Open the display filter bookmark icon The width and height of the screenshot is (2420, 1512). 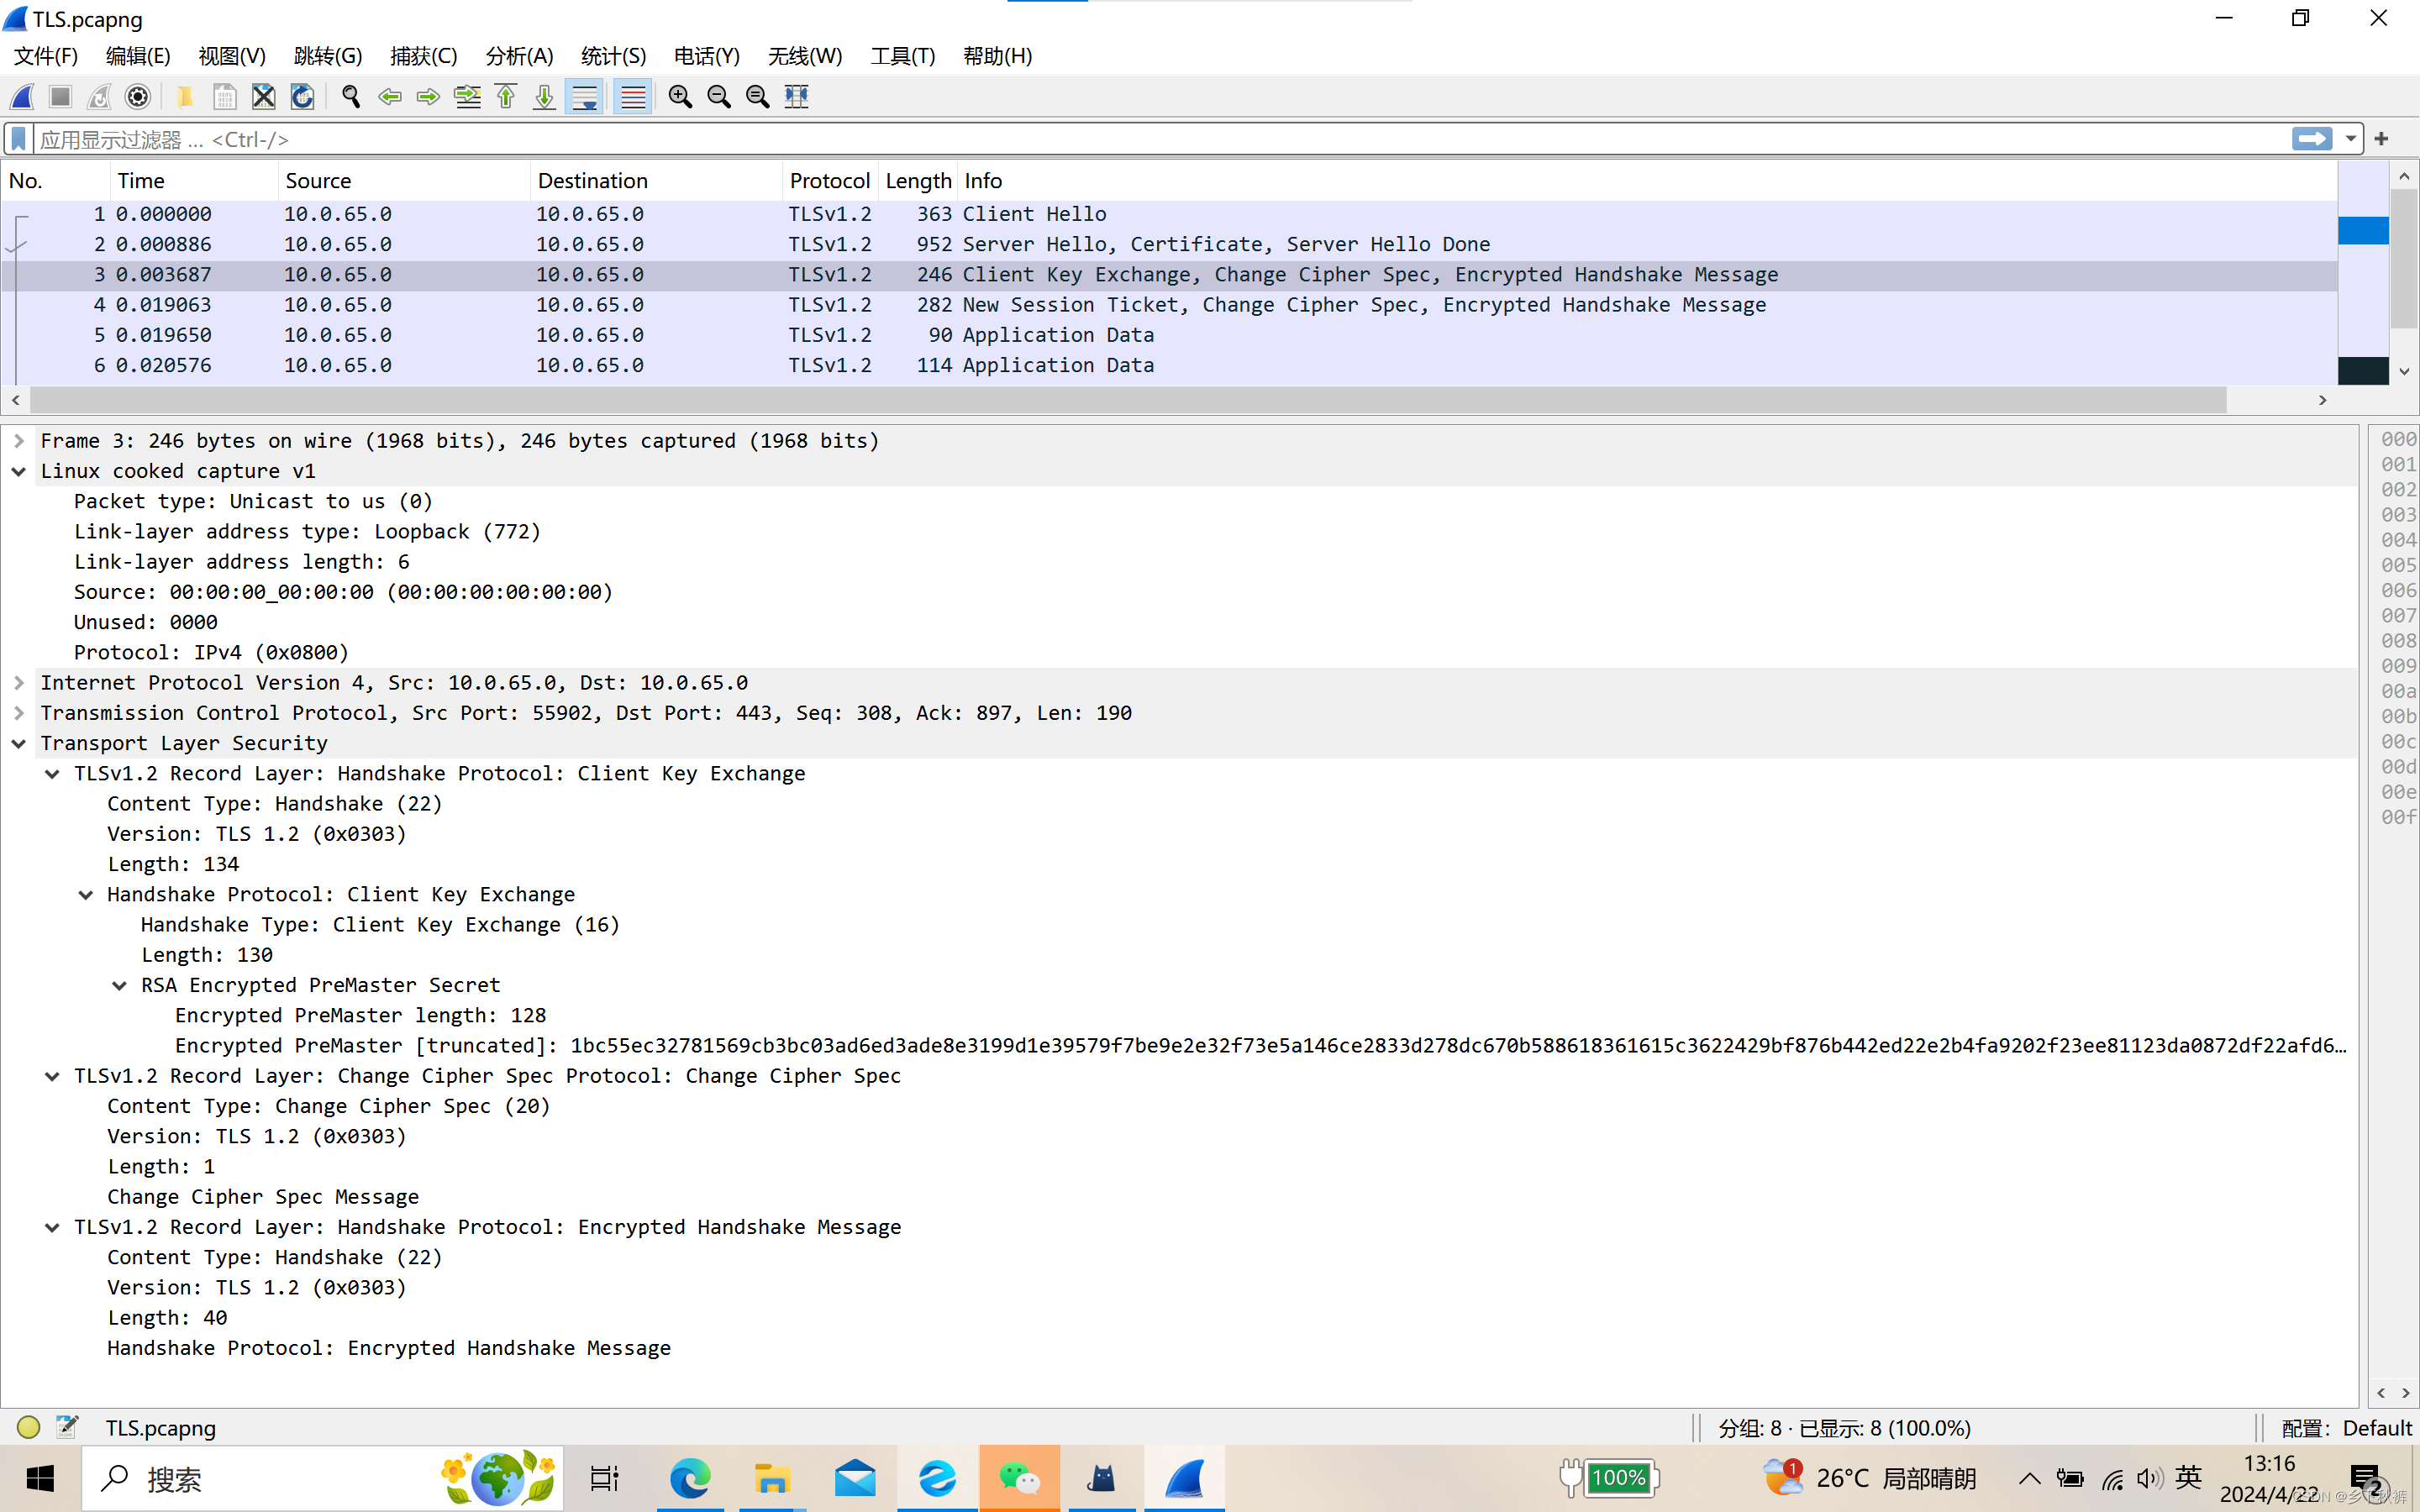(x=19, y=139)
